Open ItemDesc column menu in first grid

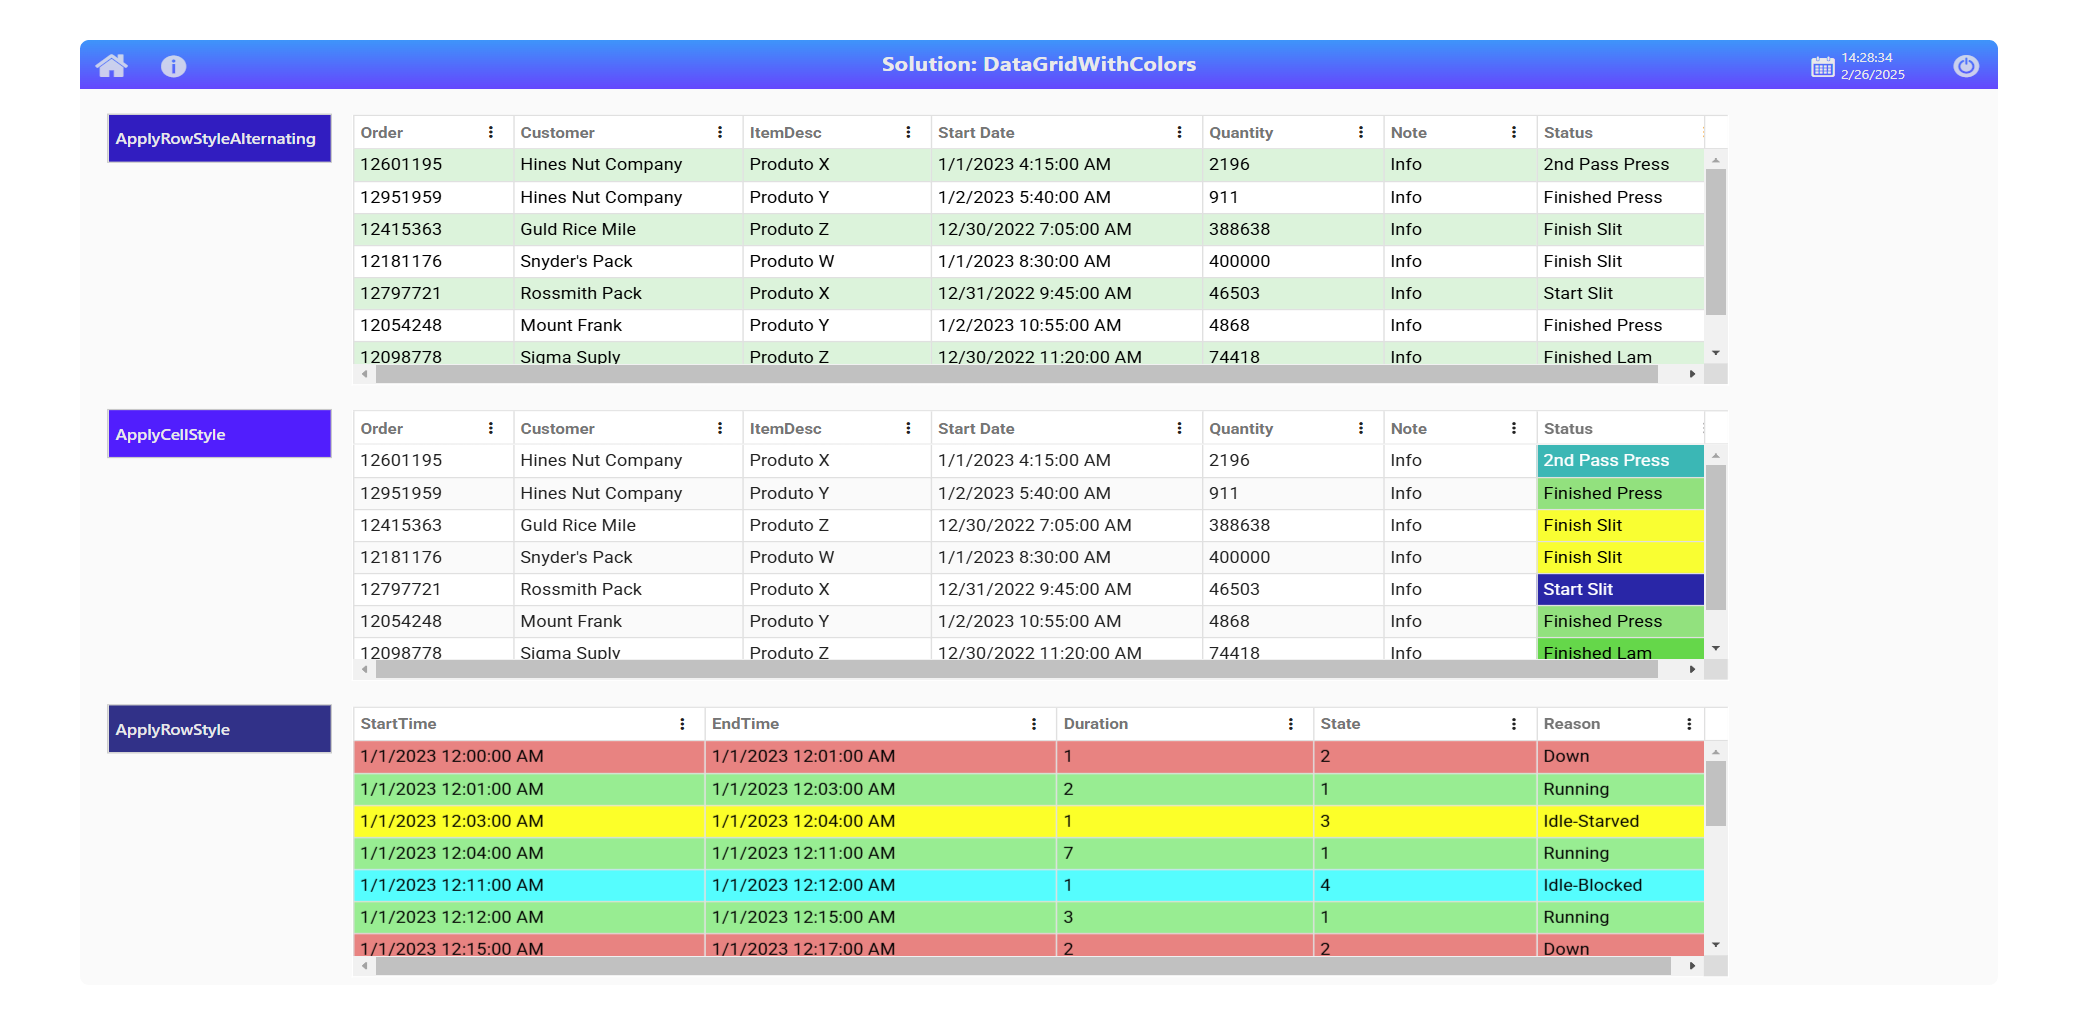pos(908,132)
